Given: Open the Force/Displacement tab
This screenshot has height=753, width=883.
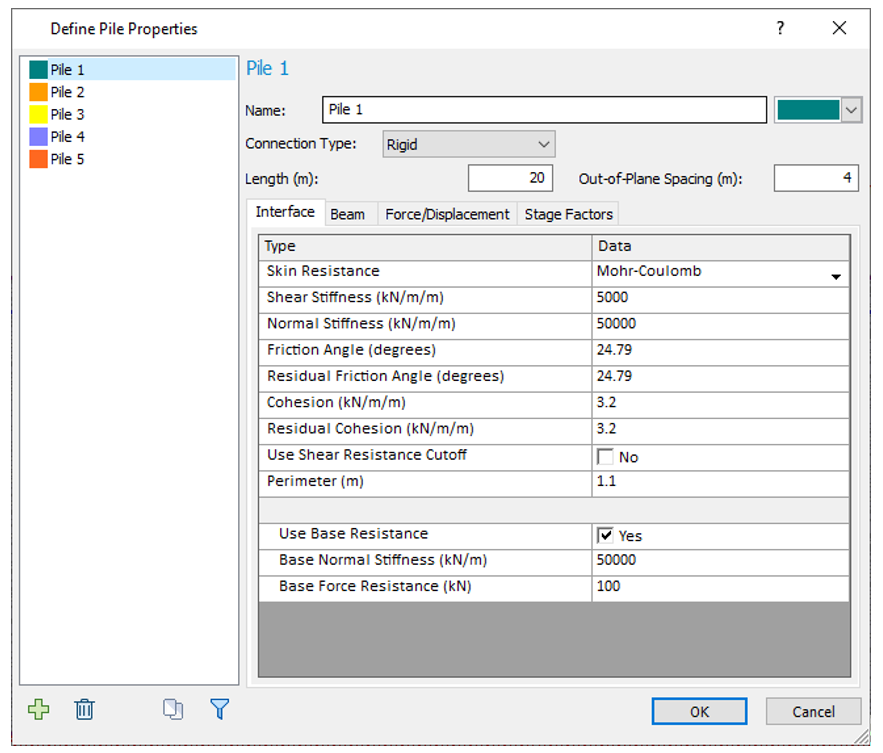Looking at the screenshot, I should 447,215.
